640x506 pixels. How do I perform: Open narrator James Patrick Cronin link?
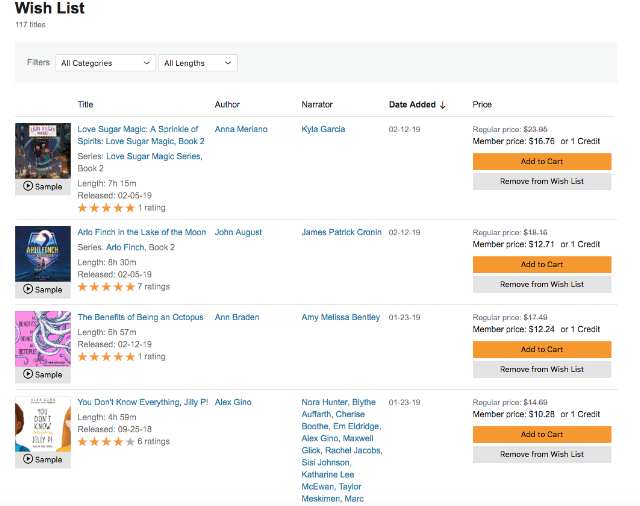341,232
